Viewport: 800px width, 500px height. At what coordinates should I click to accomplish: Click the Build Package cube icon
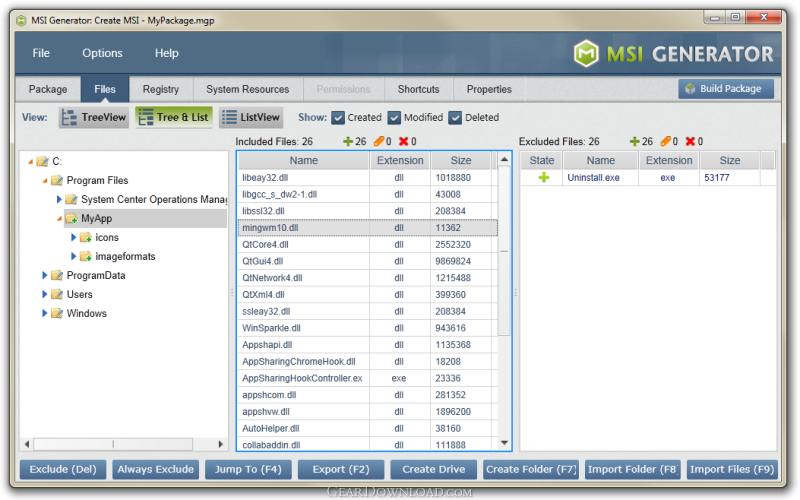coord(690,89)
